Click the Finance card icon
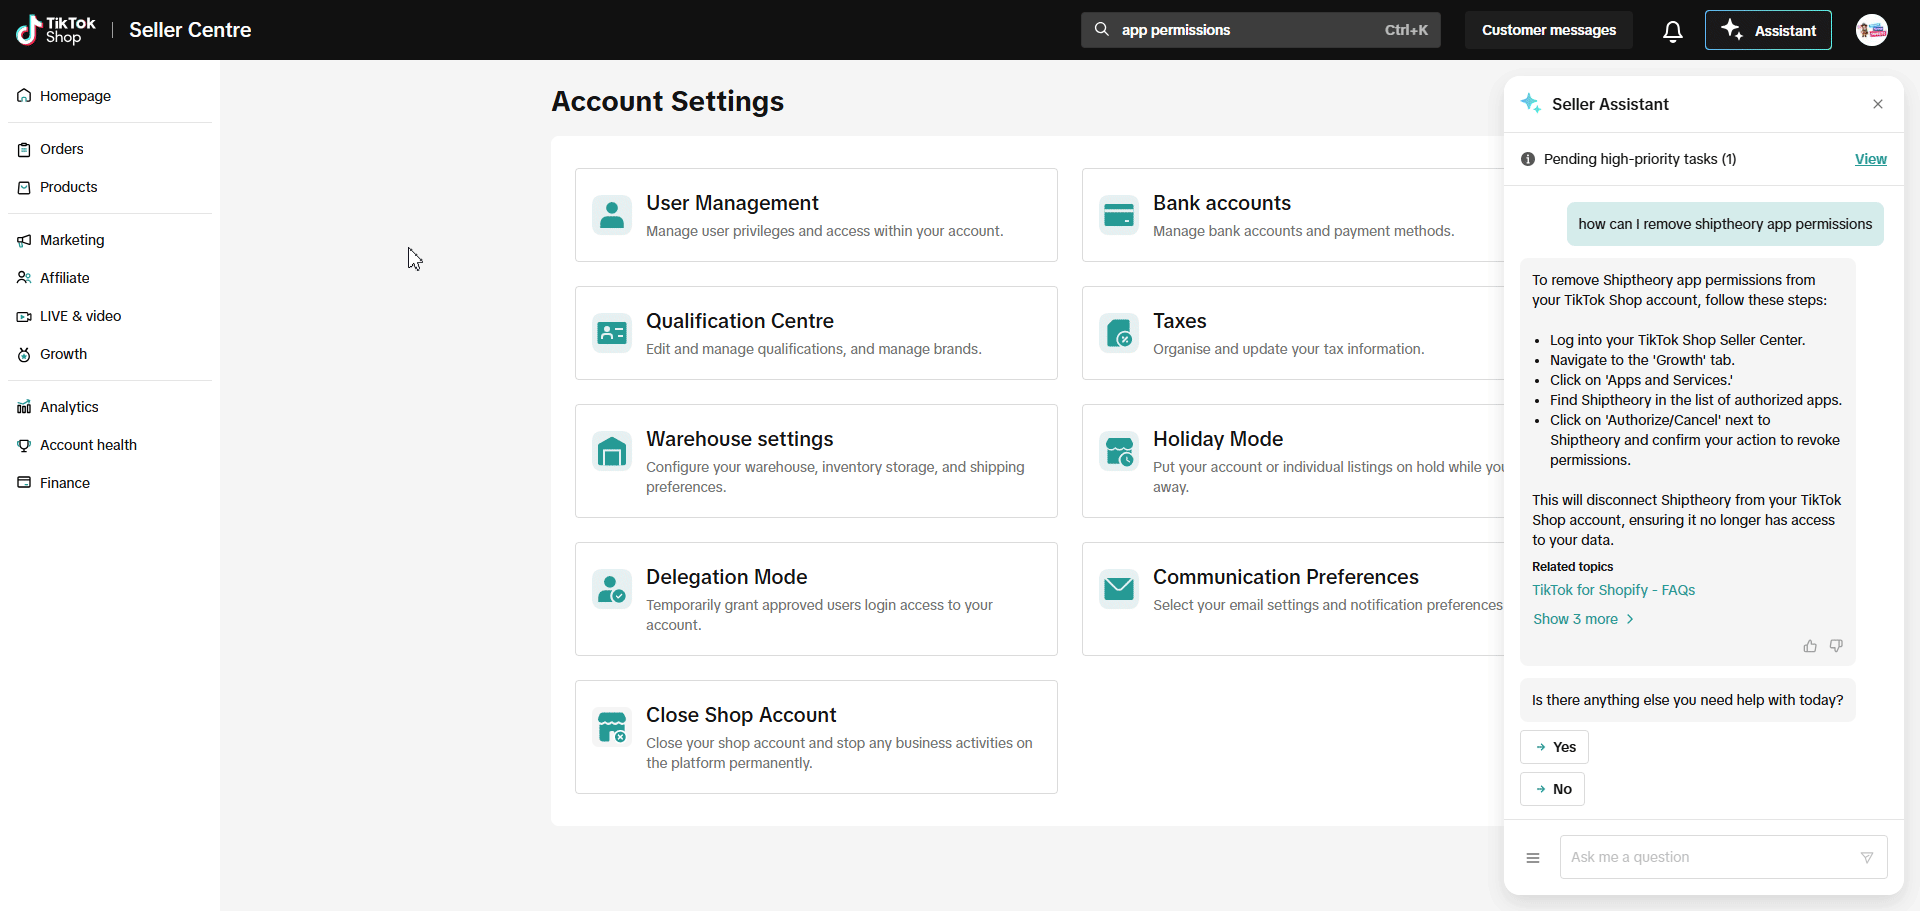 click(x=24, y=483)
